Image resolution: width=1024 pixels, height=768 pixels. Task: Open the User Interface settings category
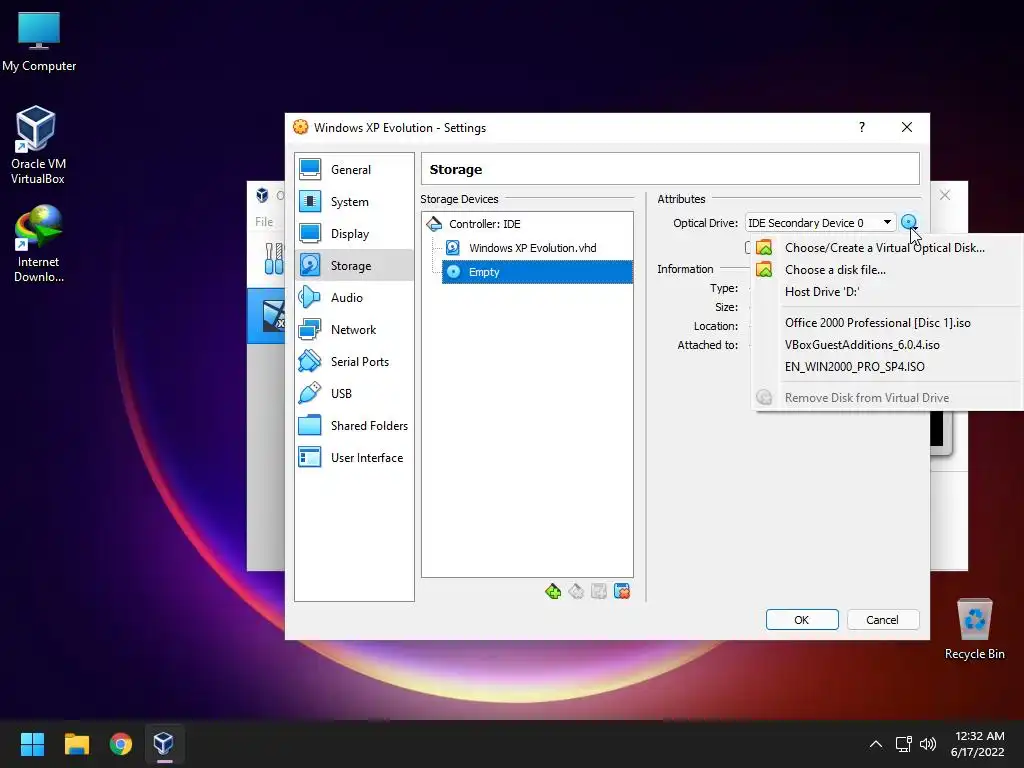[353, 458]
